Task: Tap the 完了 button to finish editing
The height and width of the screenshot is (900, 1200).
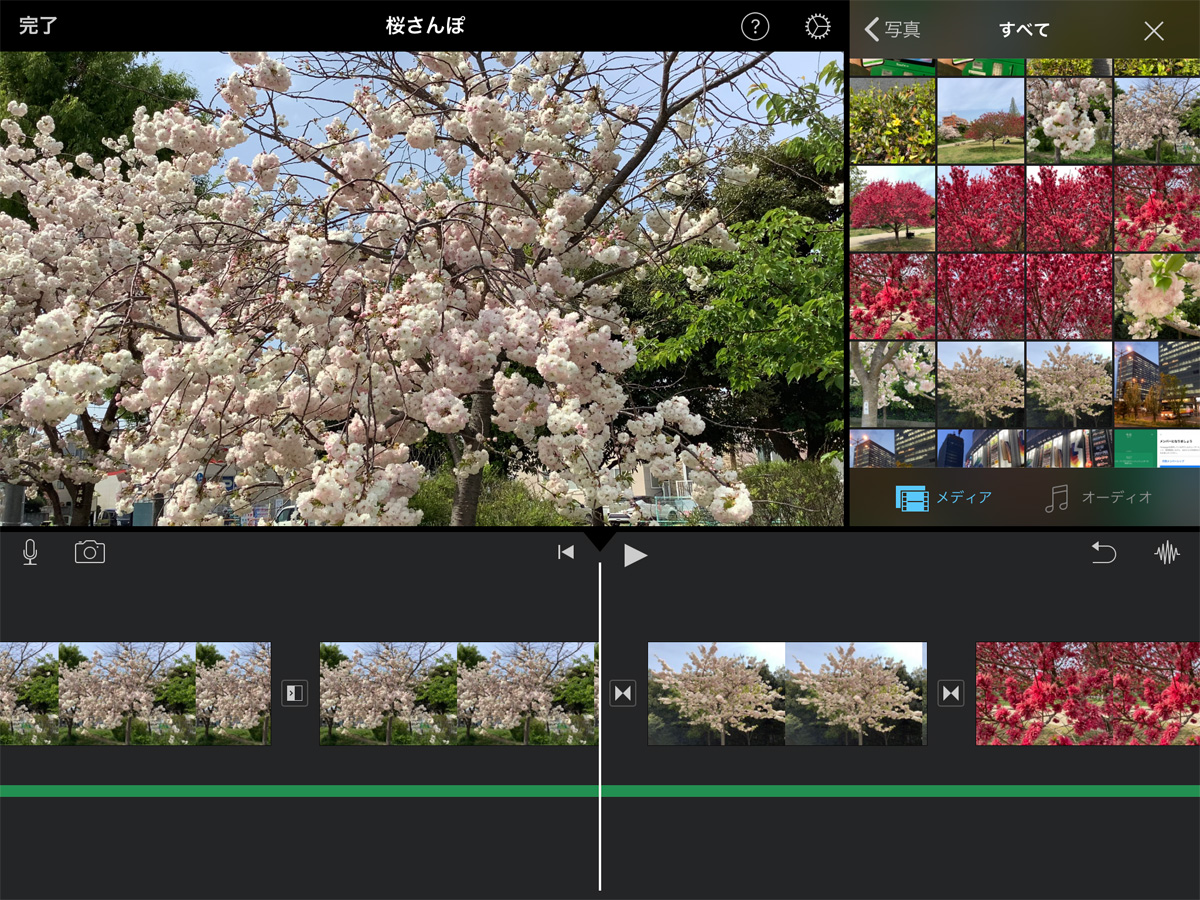Action: coord(38,26)
